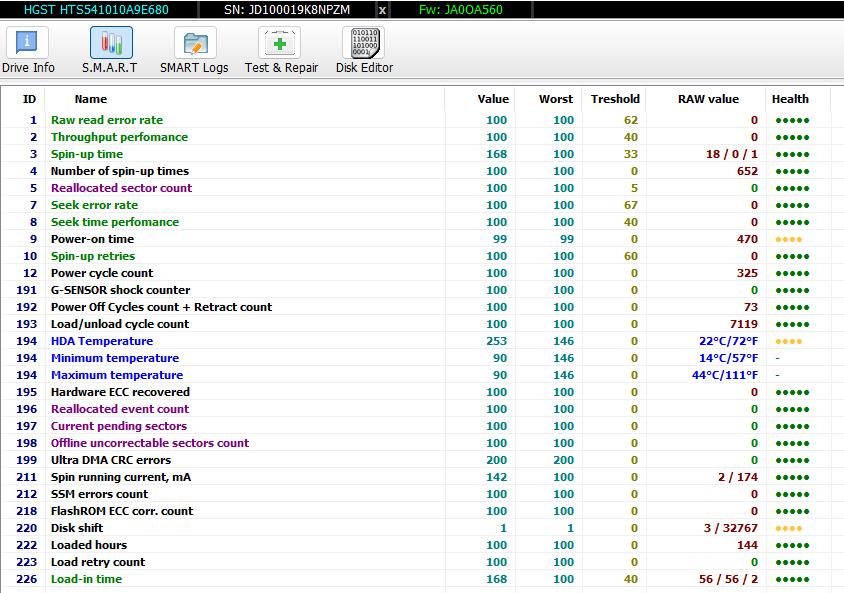Select the Reallocated sector count row

pos(416,188)
